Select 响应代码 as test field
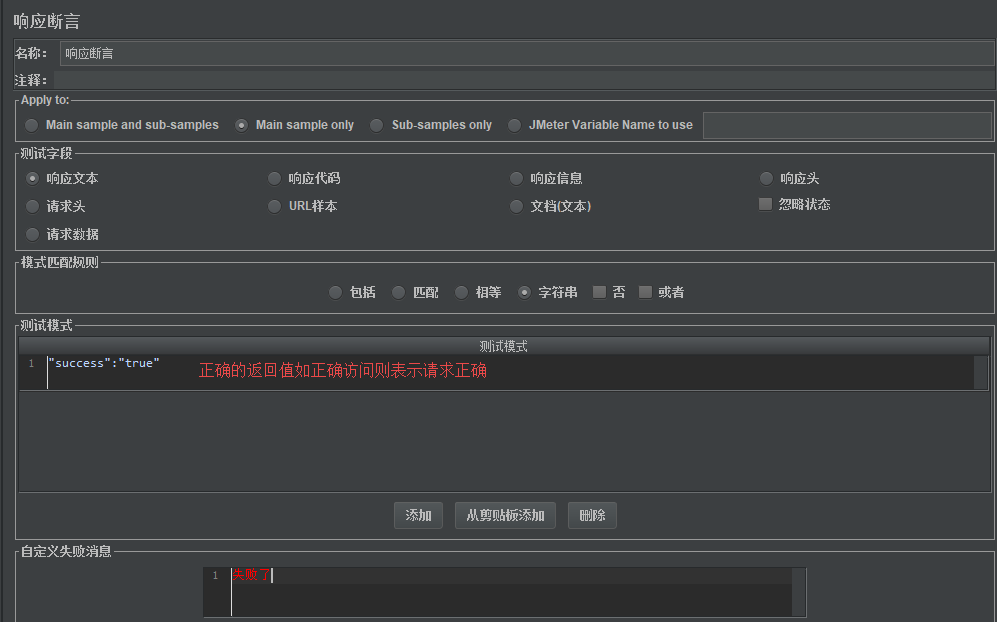This screenshot has width=997, height=622. 274,179
